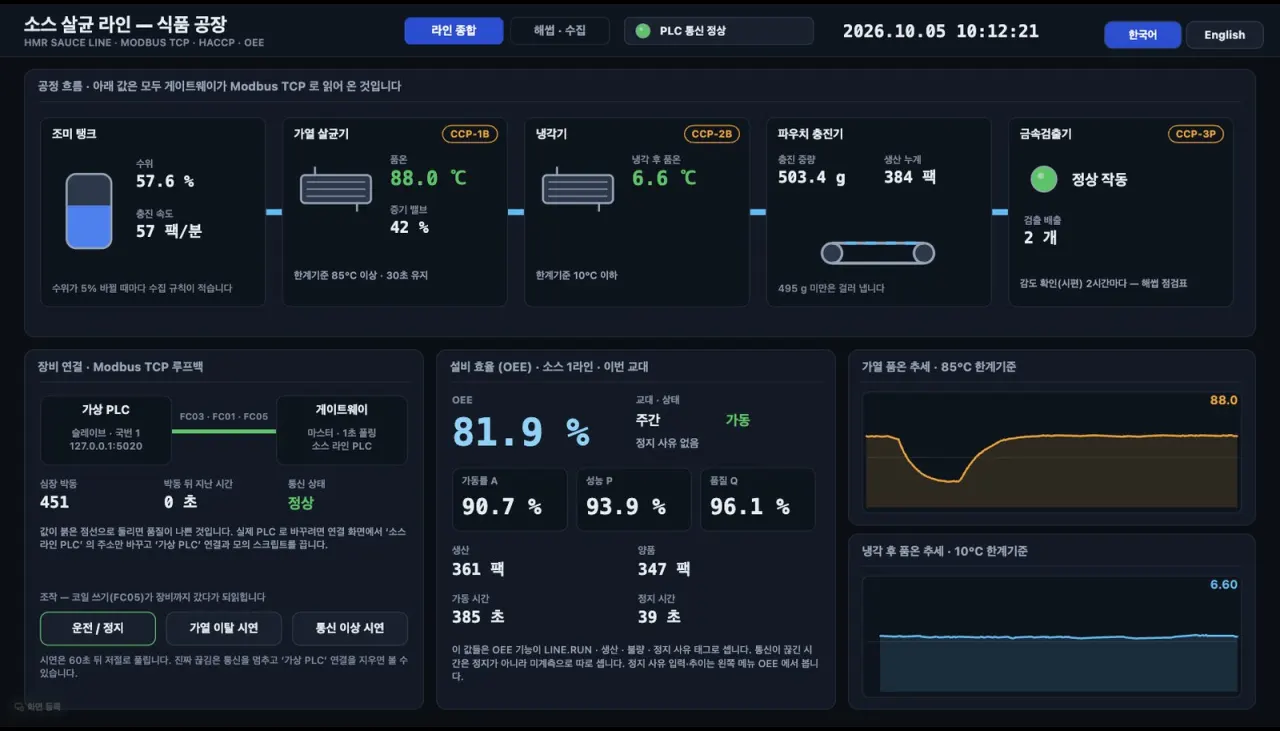Click the metal detector green status lamp
The image size is (1280, 731).
point(1044,179)
